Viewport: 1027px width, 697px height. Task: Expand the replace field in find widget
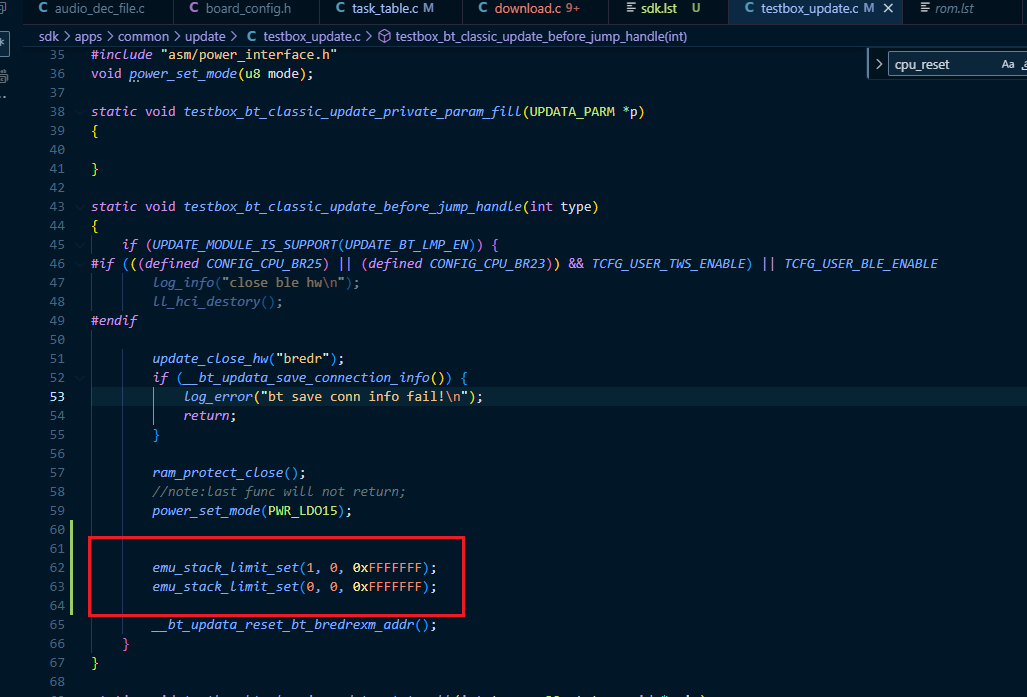coord(879,64)
